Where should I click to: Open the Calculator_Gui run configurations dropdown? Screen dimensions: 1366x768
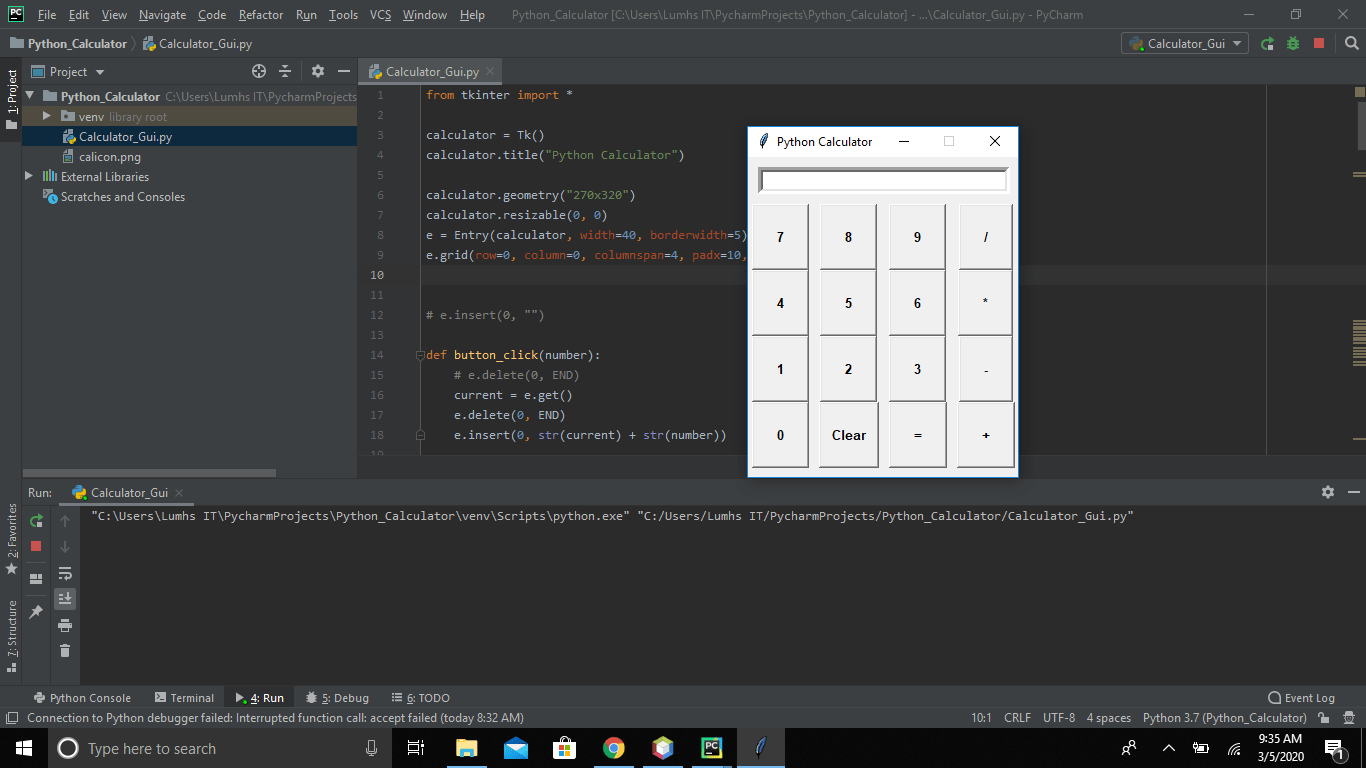(1184, 43)
